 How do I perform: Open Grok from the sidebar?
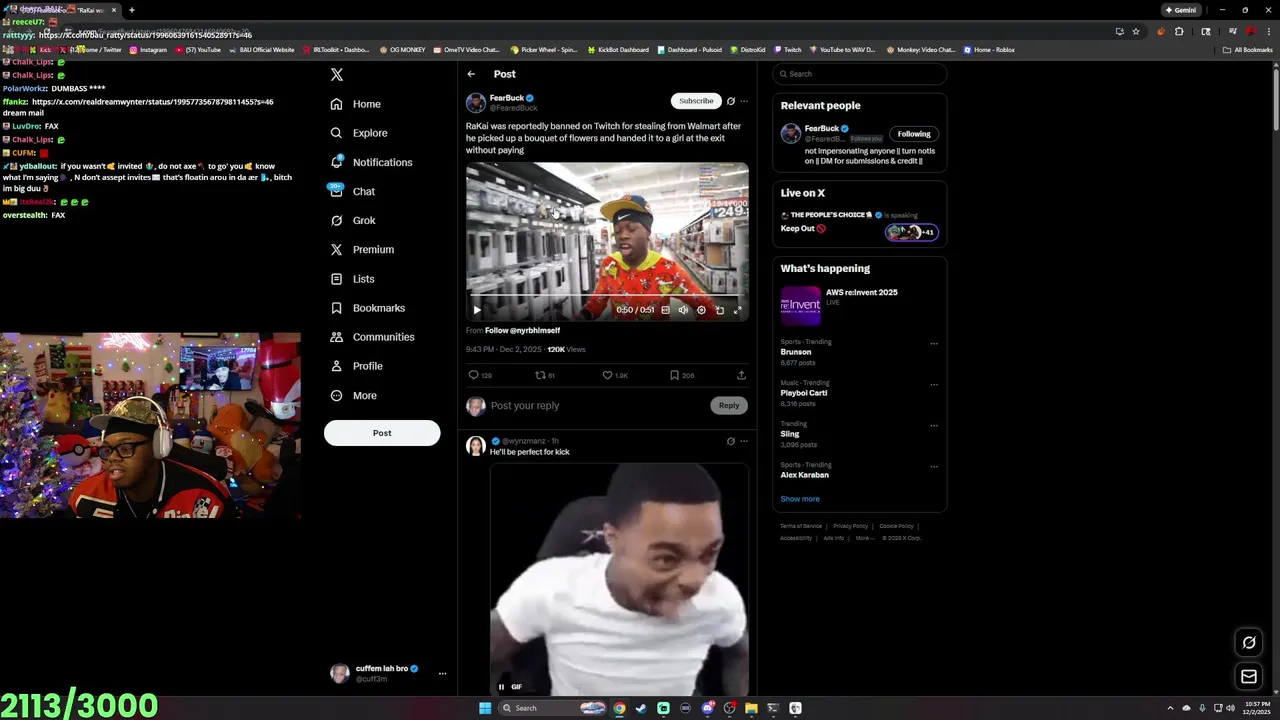(x=353, y=220)
